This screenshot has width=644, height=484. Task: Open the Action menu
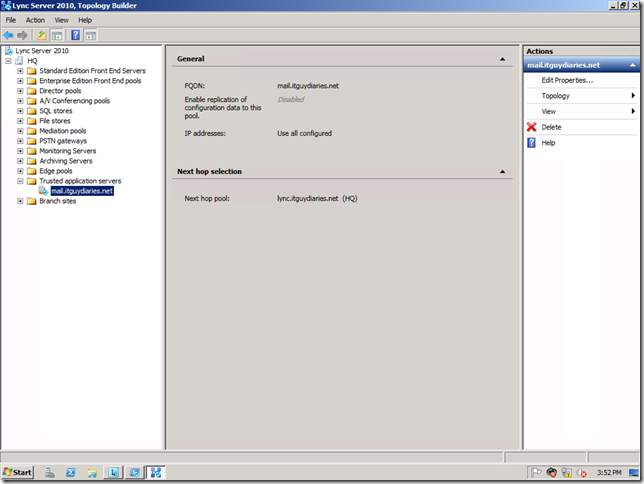click(35, 20)
